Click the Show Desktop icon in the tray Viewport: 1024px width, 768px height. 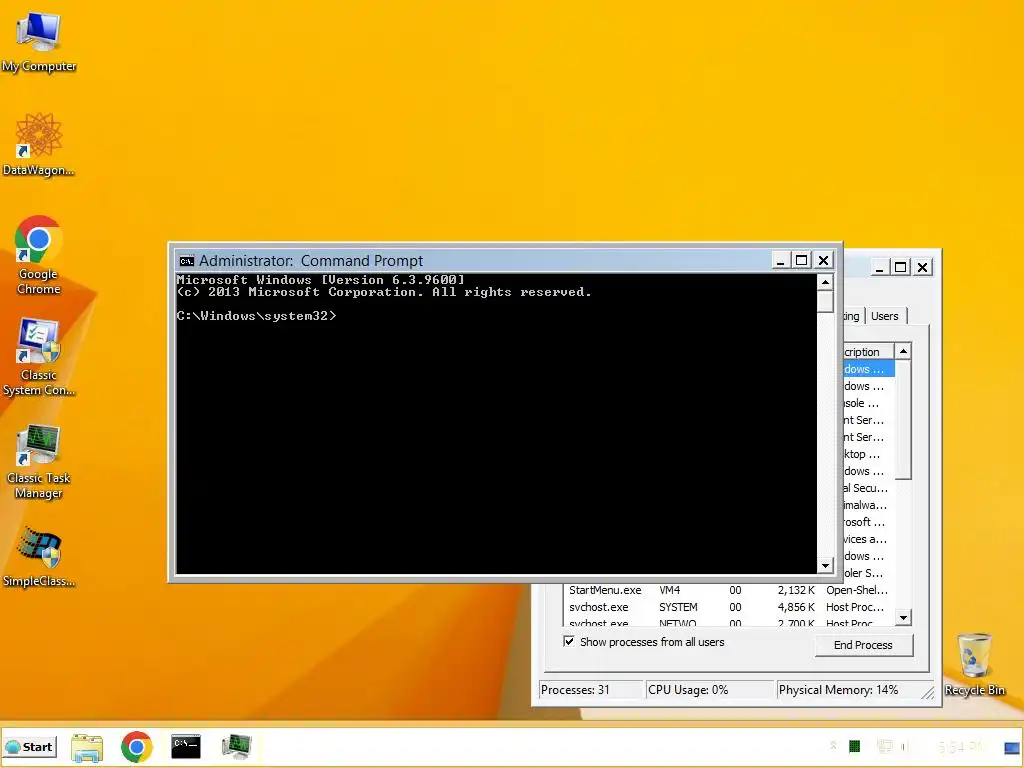tap(1012, 747)
